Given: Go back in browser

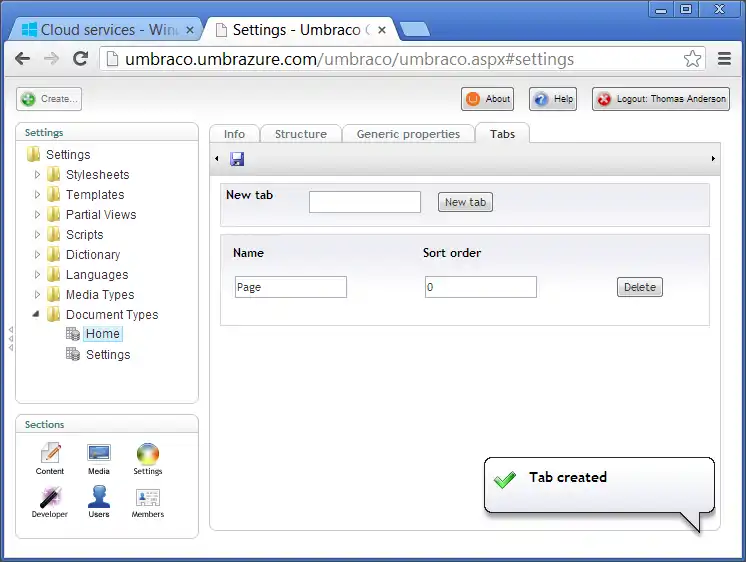Looking at the screenshot, I should [x=22, y=59].
